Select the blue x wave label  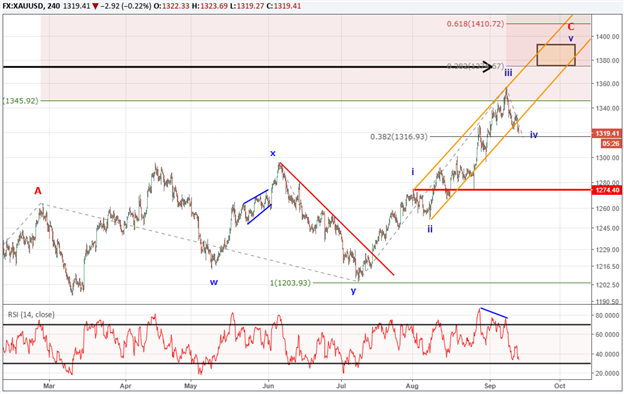click(273, 153)
